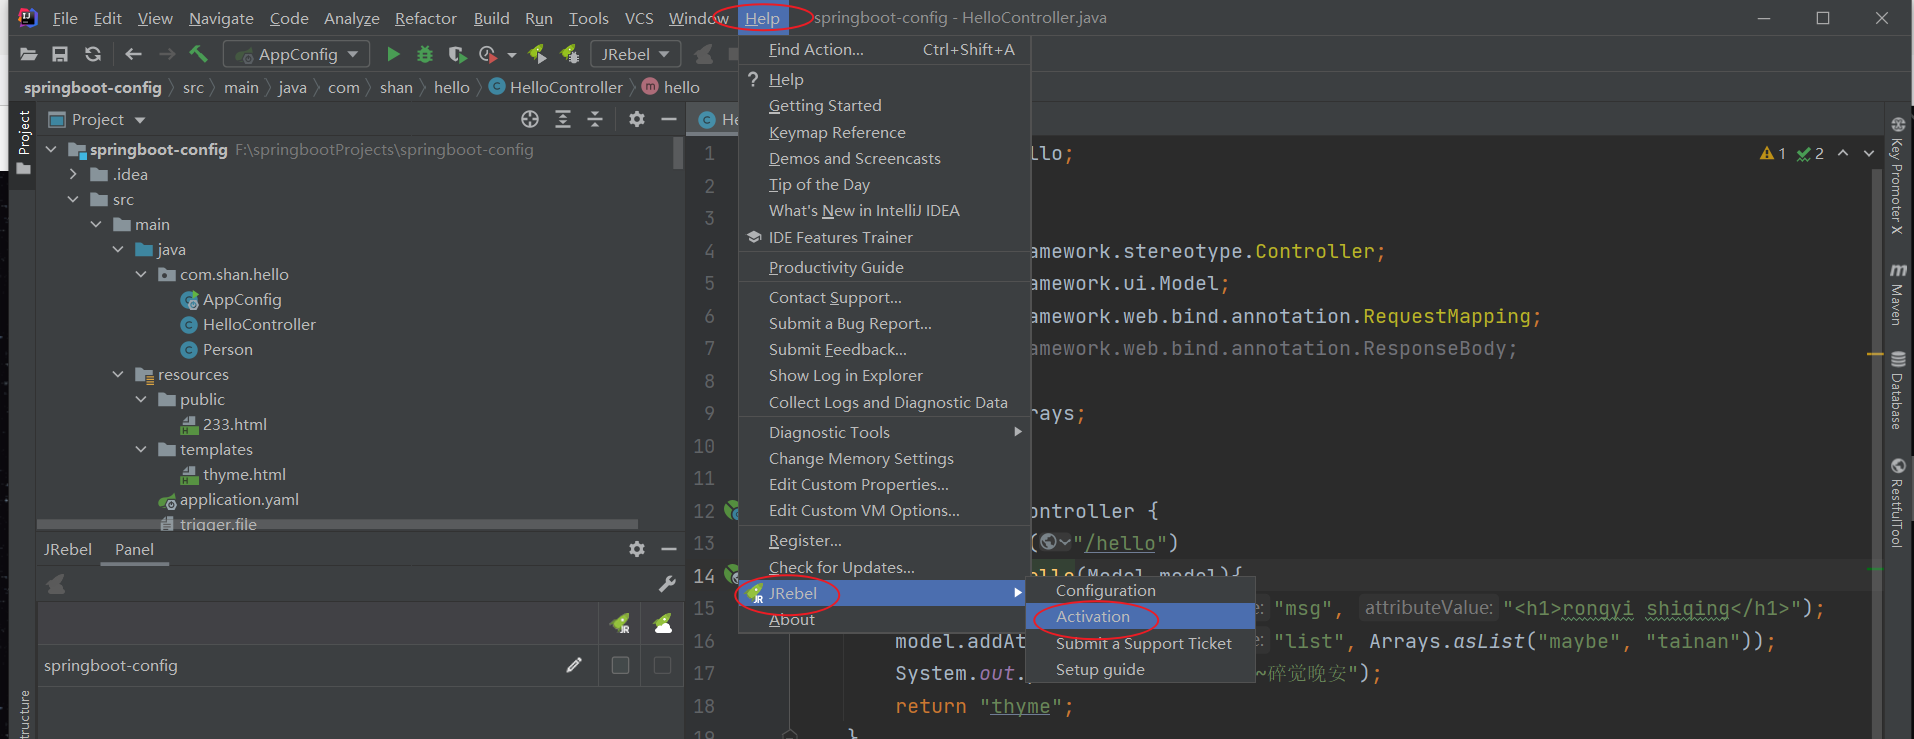Collapse the public folder node
Screen dimensions: 1914x739
click(x=141, y=399)
